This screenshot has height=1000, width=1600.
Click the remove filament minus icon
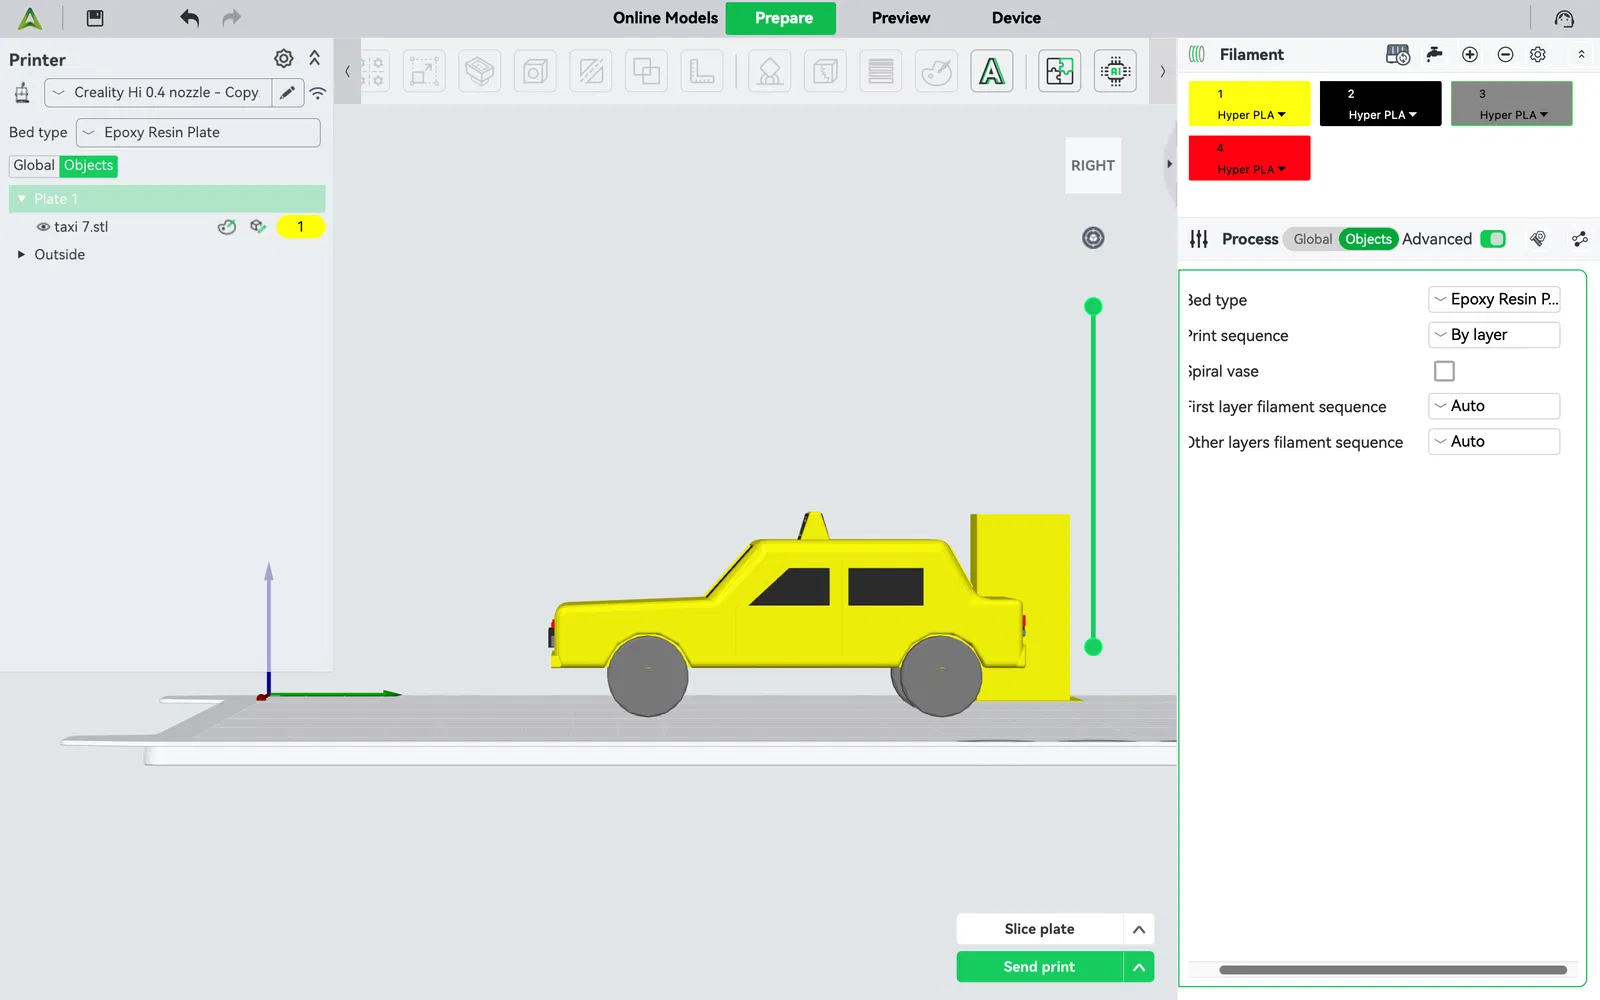pyautogui.click(x=1505, y=55)
